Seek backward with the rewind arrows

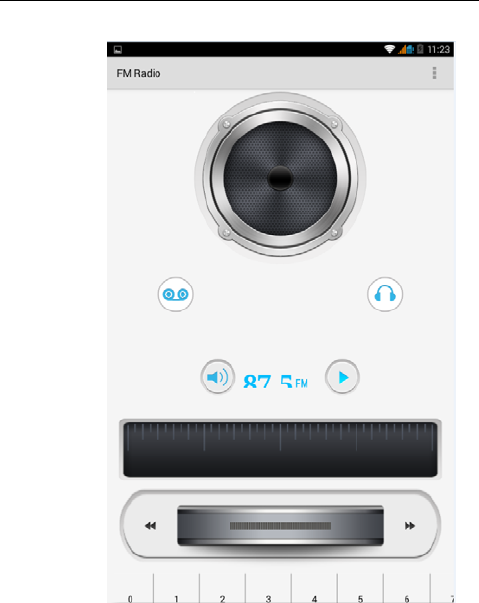pyautogui.click(x=150, y=526)
